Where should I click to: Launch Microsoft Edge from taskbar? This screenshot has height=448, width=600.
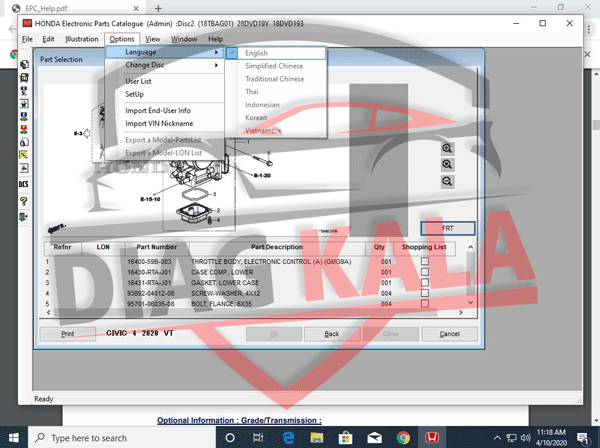point(288,437)
